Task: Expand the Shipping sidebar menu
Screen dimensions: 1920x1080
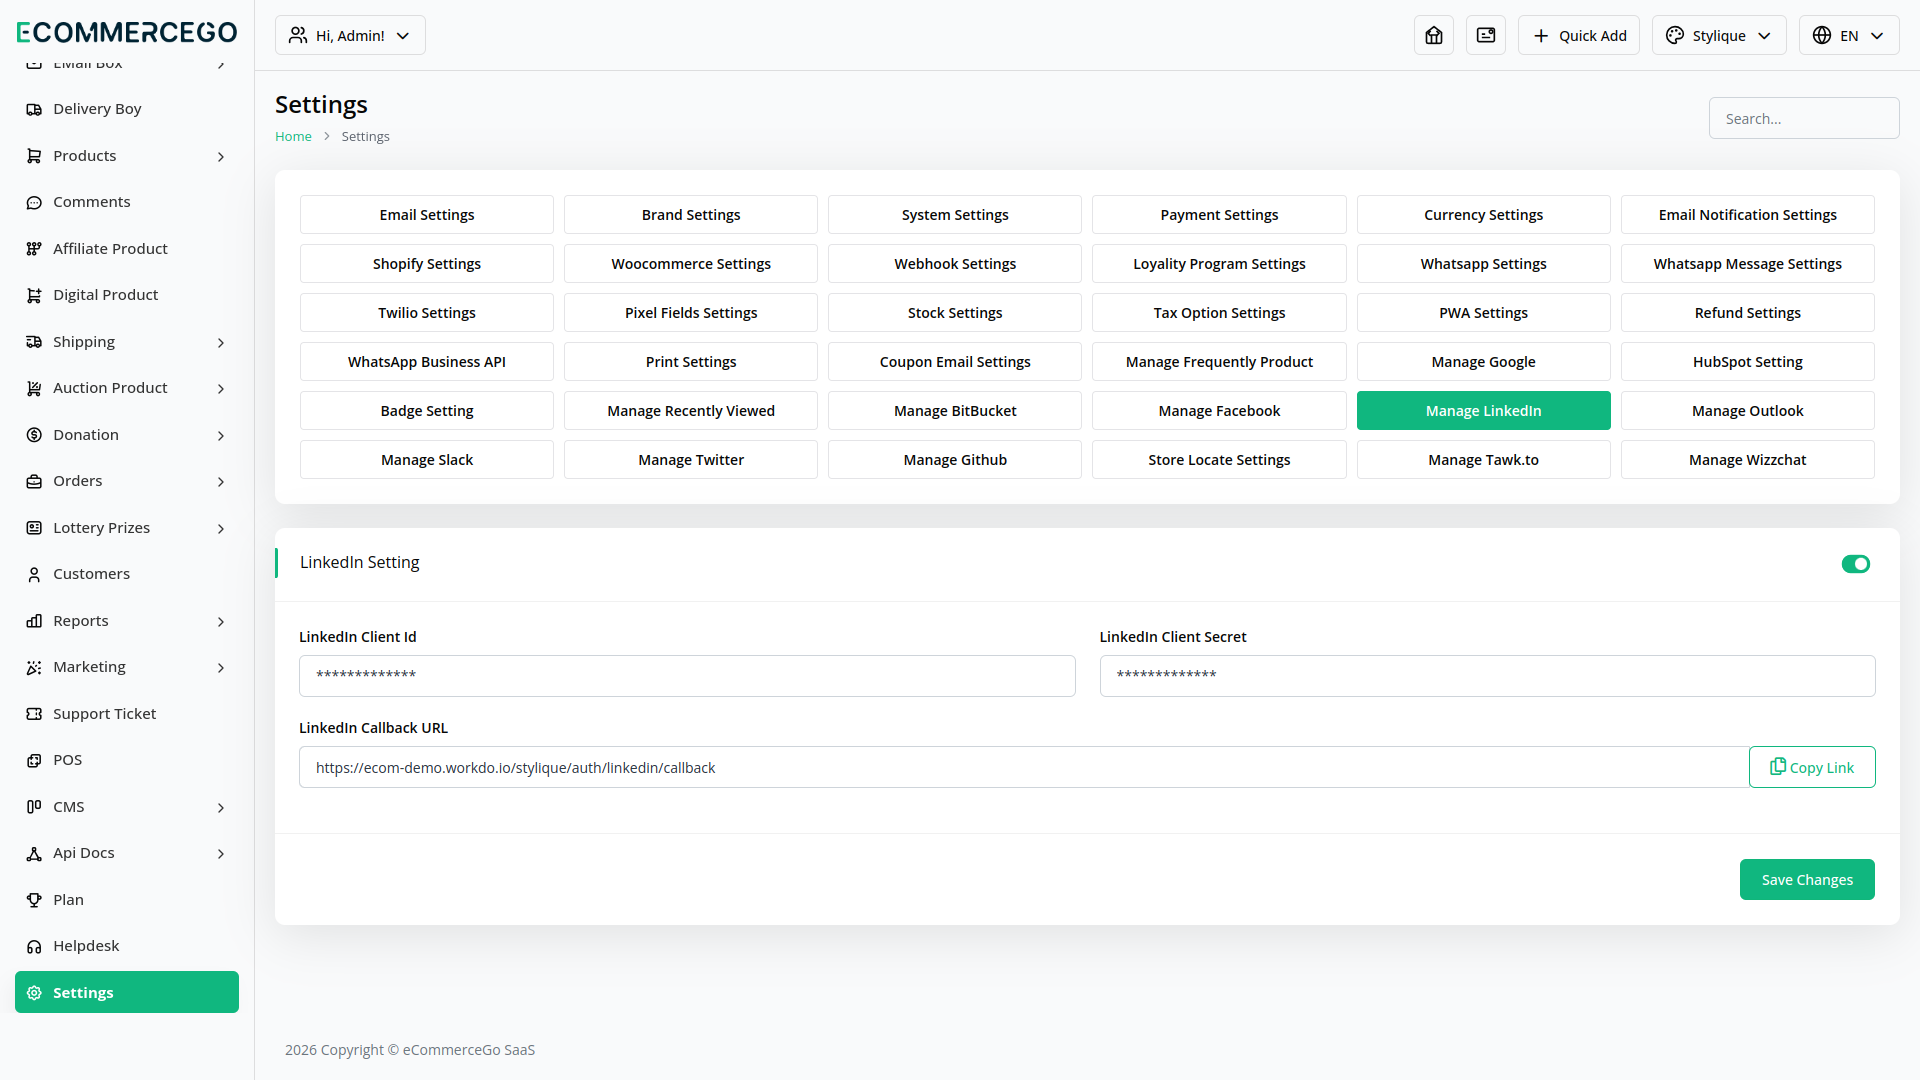Action: 127,342
